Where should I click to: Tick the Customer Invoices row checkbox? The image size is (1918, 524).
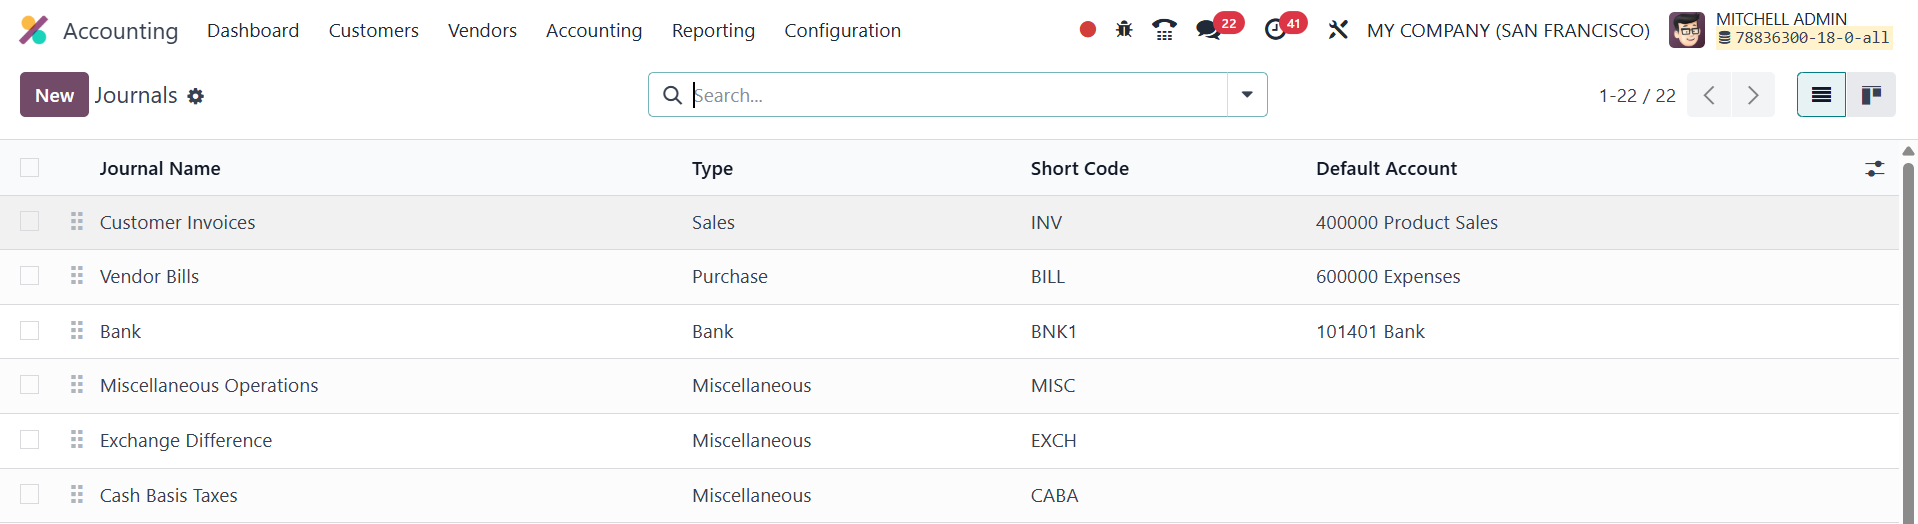coord(30,222)
